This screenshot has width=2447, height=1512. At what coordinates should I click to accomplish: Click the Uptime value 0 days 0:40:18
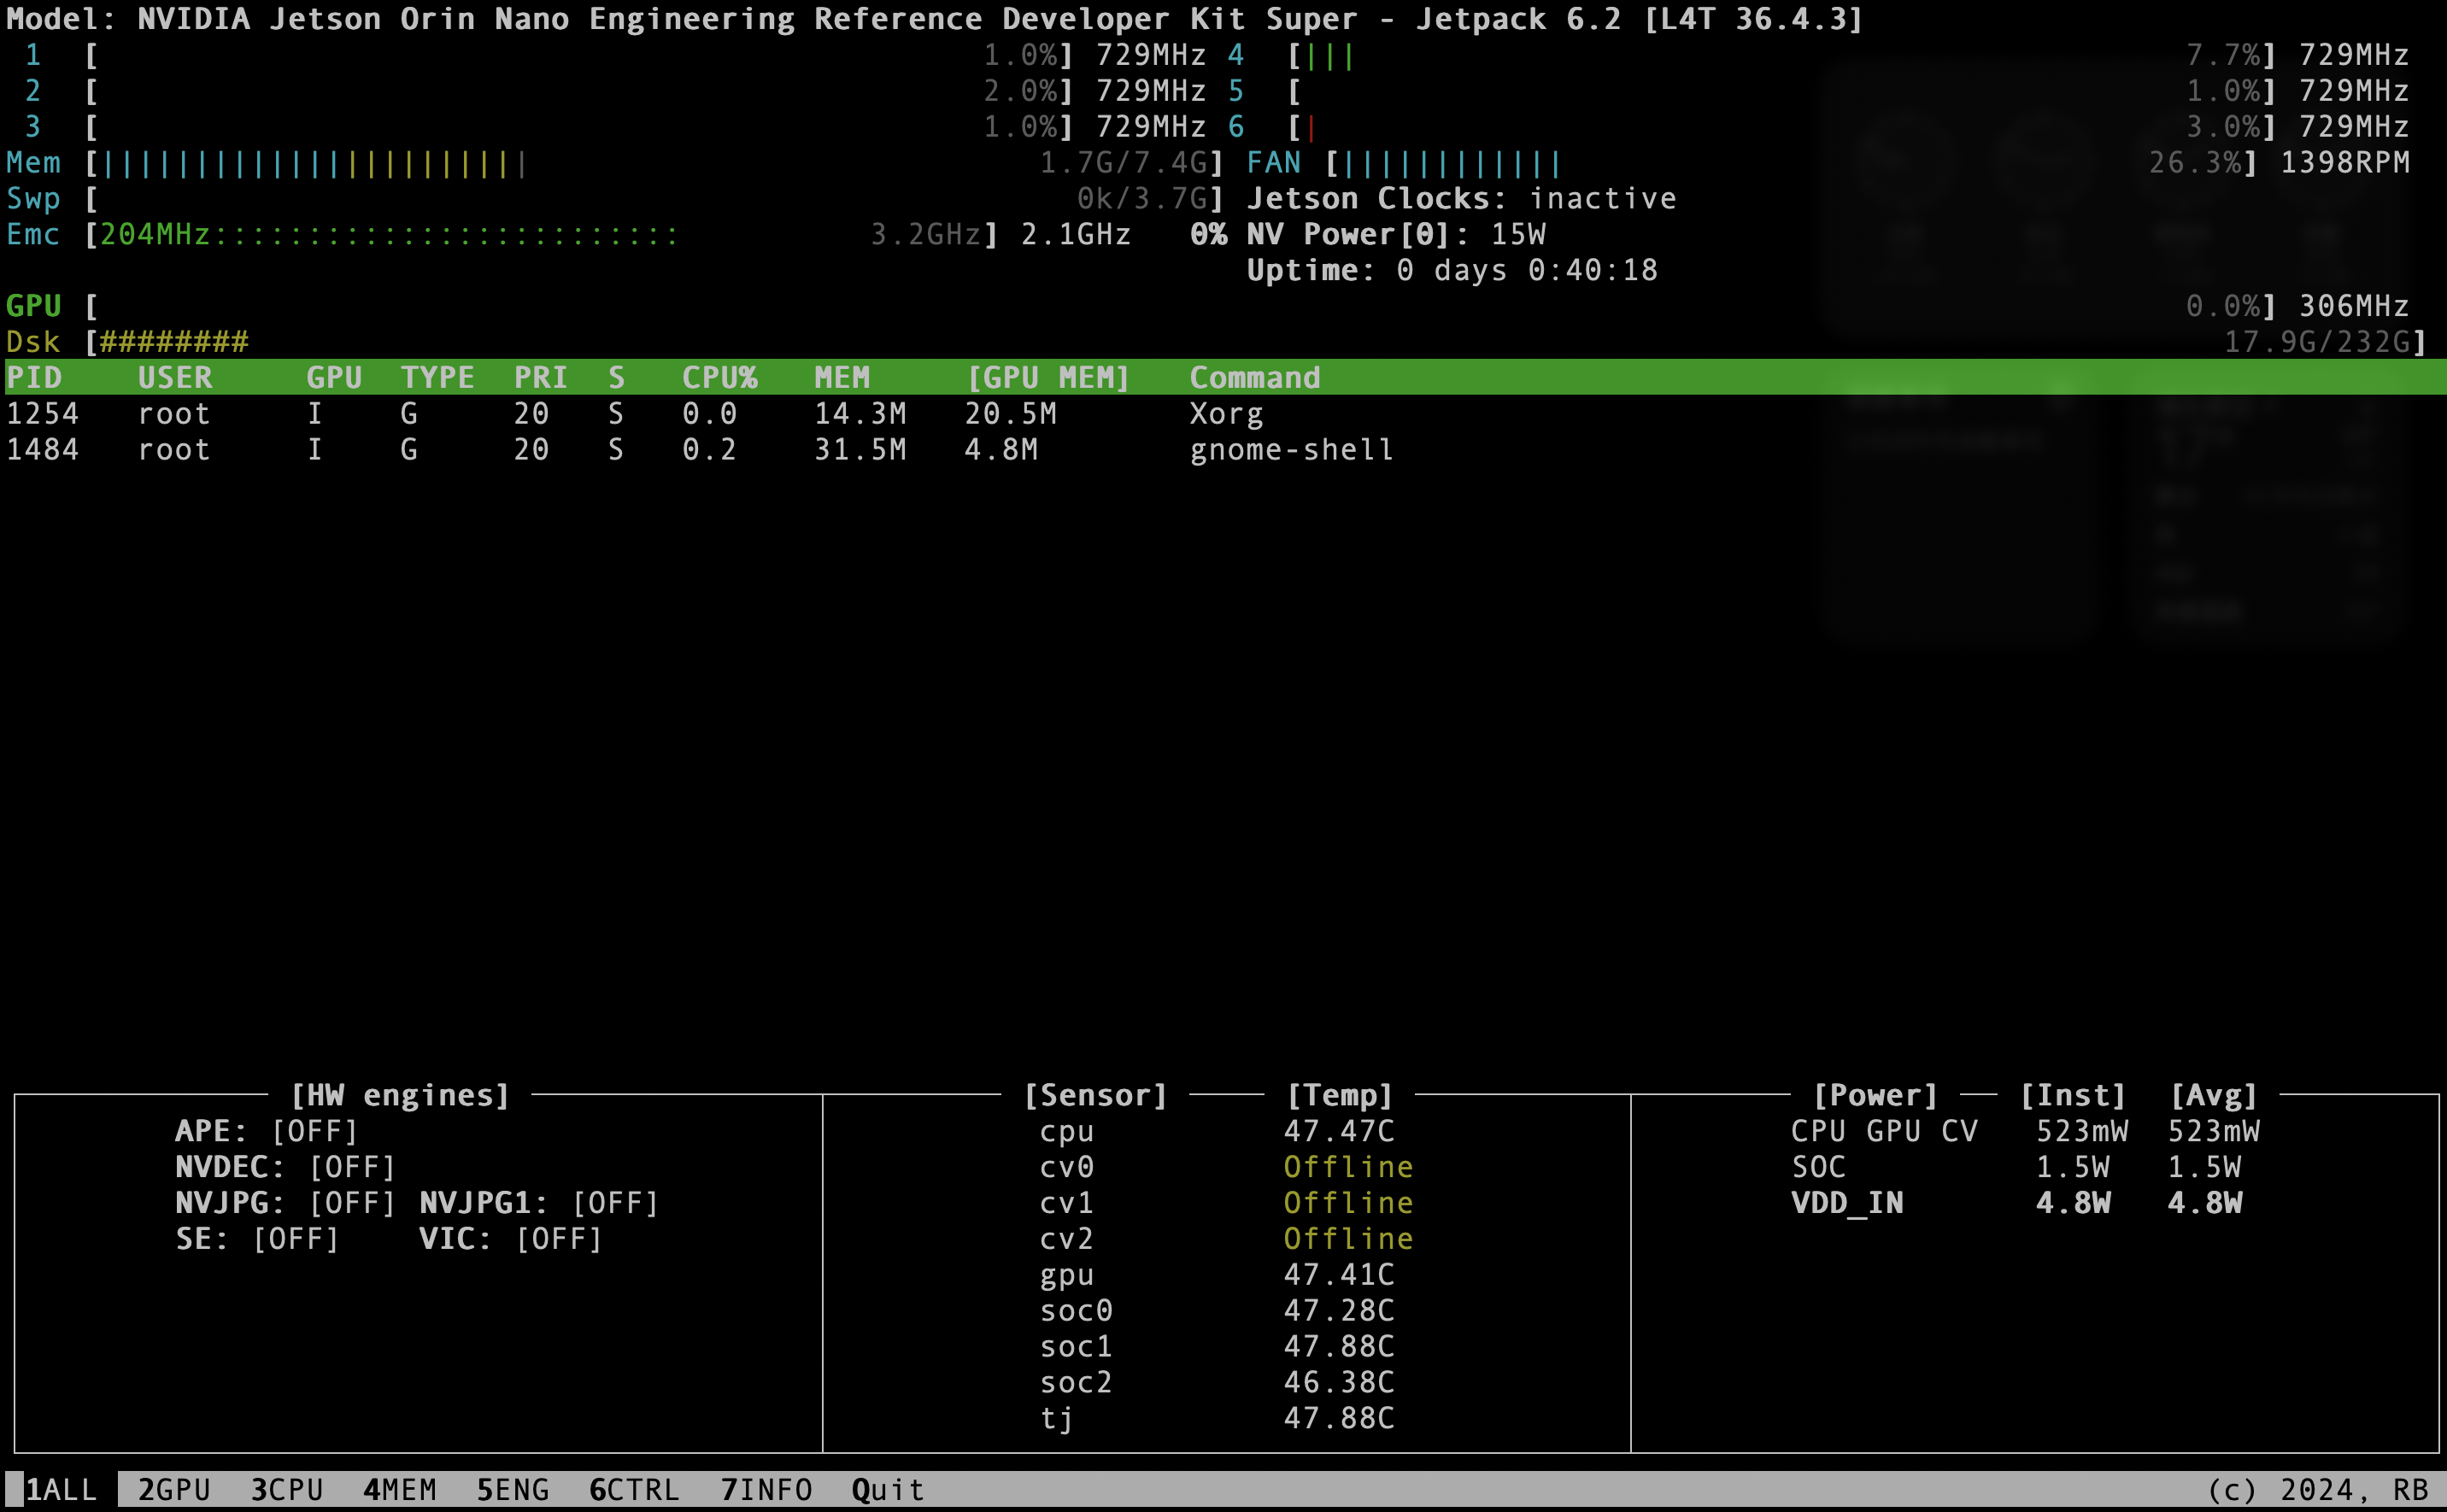point(1526,271)
